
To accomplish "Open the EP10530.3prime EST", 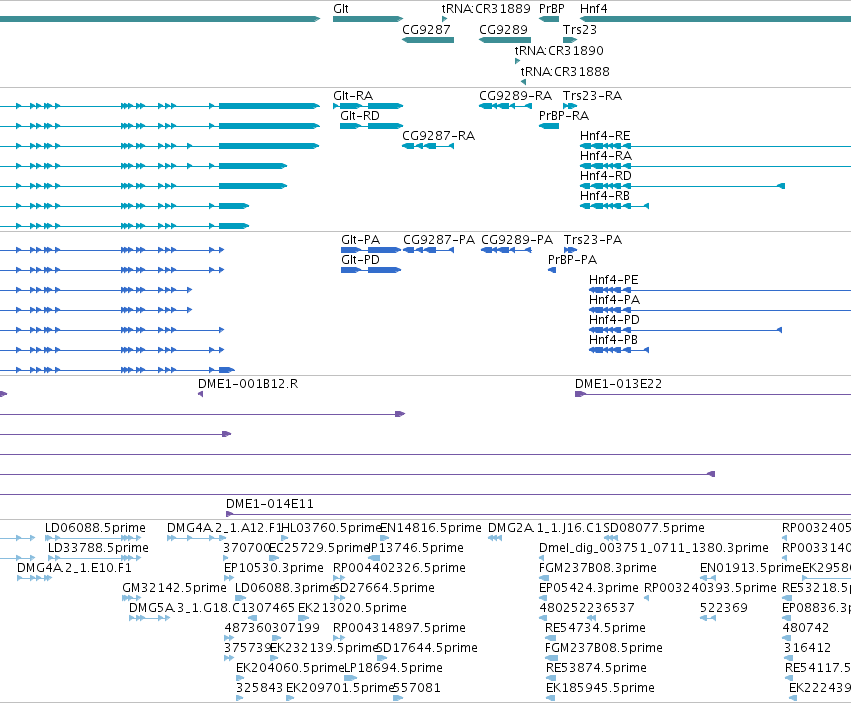I will [x=228, y=578].
